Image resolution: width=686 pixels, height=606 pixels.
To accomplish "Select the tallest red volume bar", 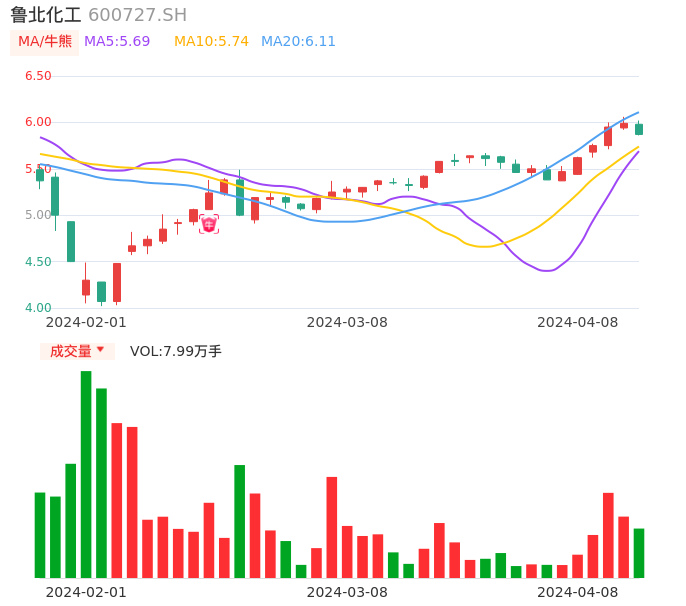I will tap(117, 500).
